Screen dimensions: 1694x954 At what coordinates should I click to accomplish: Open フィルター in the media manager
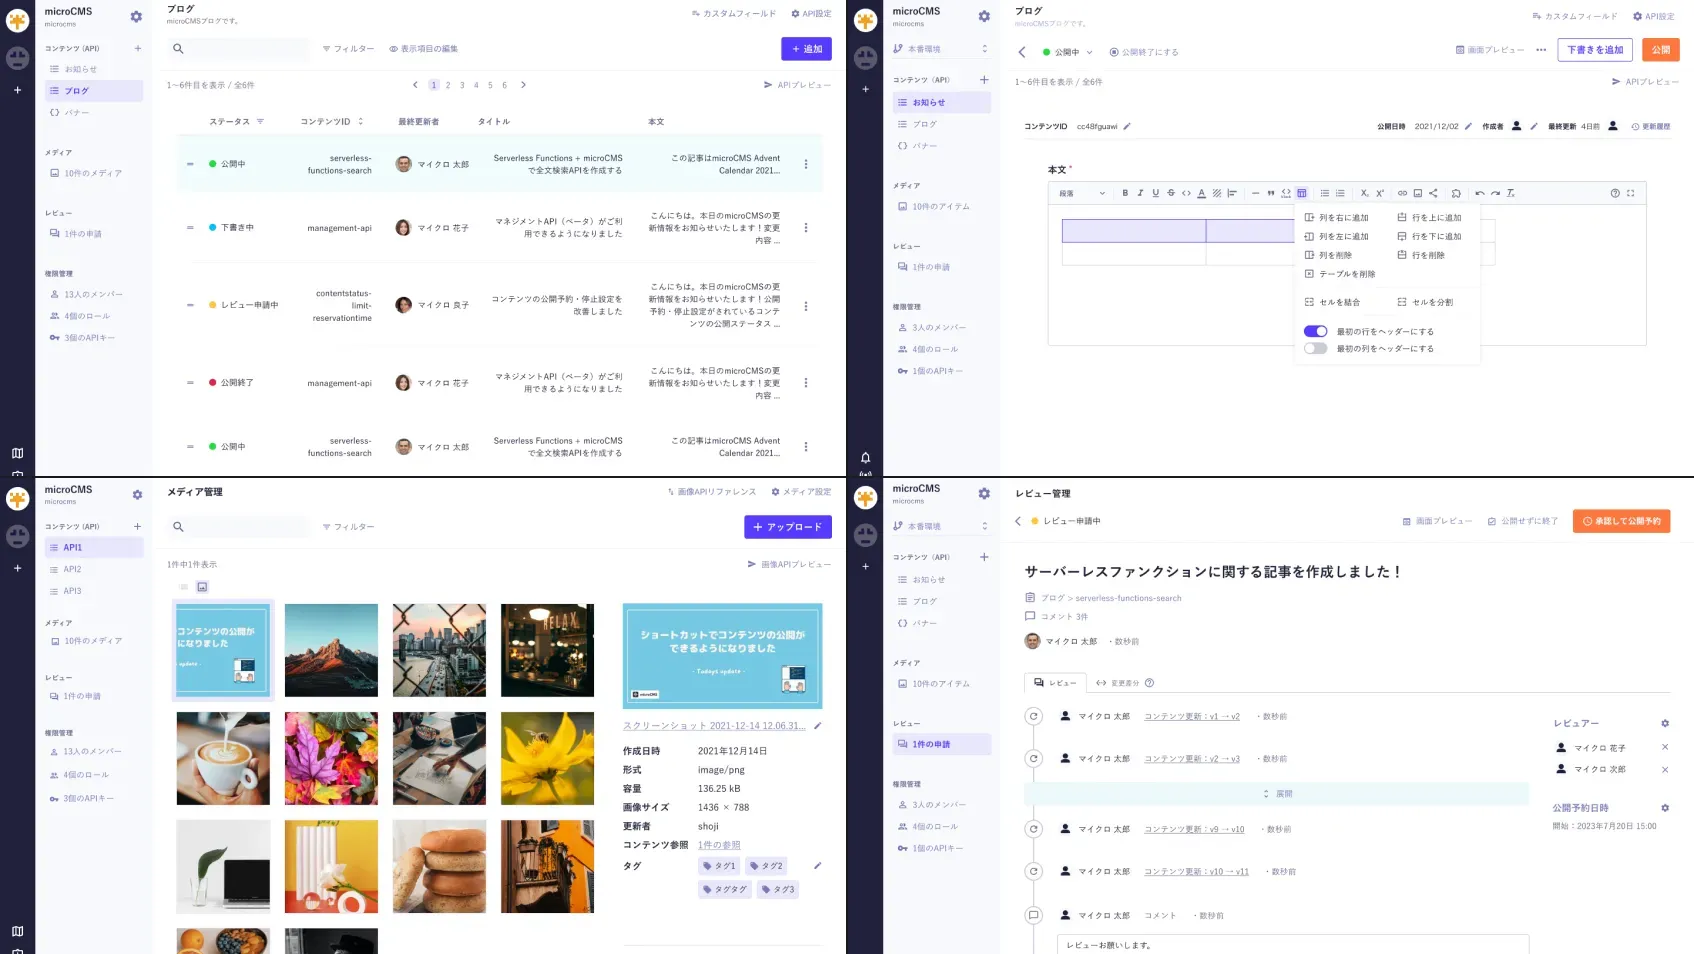tap(348, 526)
